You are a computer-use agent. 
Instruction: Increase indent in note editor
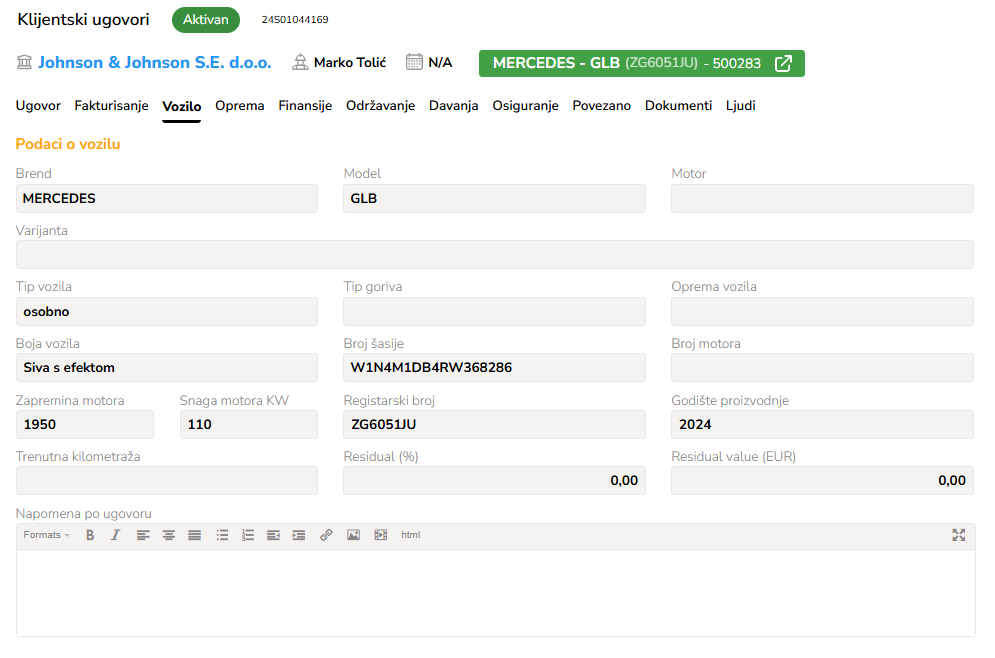coord(299,535)
